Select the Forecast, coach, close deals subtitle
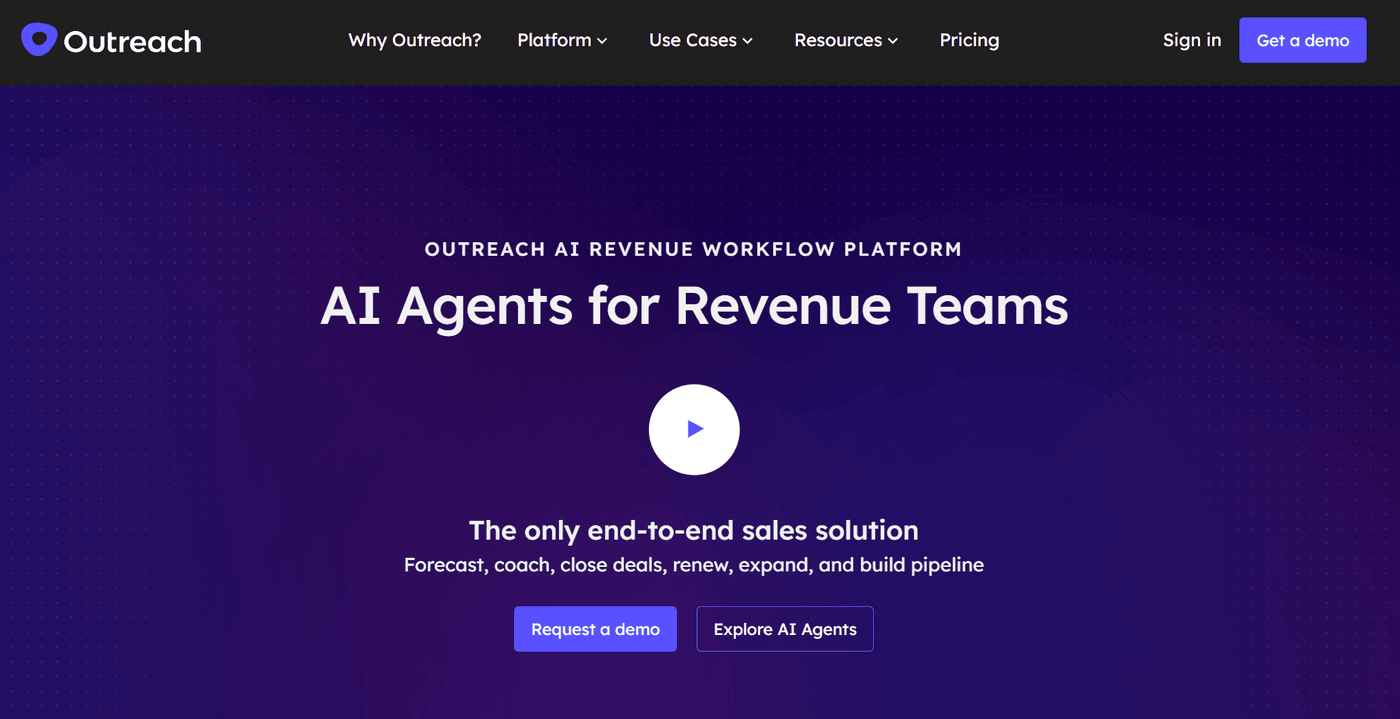The width and height of the screenshot is (1400, 719). [x=694, y=565]
